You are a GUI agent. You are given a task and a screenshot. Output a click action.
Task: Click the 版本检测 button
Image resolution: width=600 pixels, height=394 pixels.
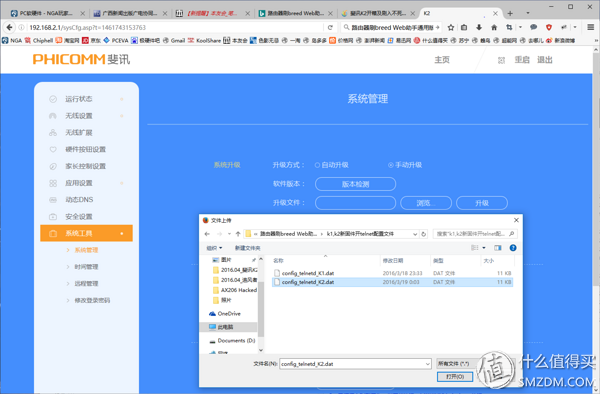tap(355, 184)
